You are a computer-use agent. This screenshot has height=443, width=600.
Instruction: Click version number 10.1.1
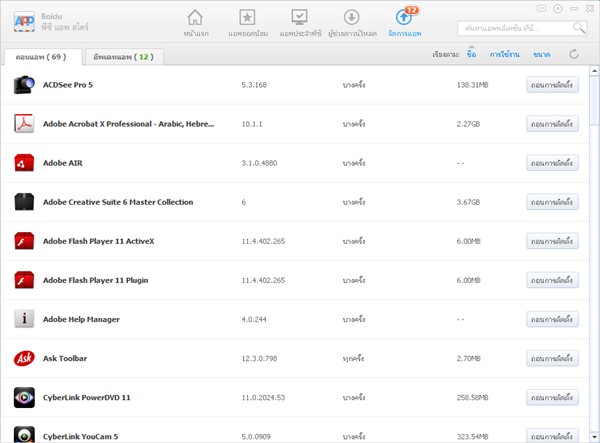(x=252, y=124)
